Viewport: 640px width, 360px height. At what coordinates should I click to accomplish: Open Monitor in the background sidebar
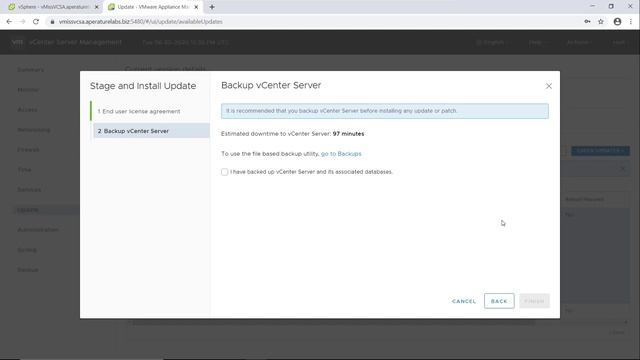coord(28,90)
